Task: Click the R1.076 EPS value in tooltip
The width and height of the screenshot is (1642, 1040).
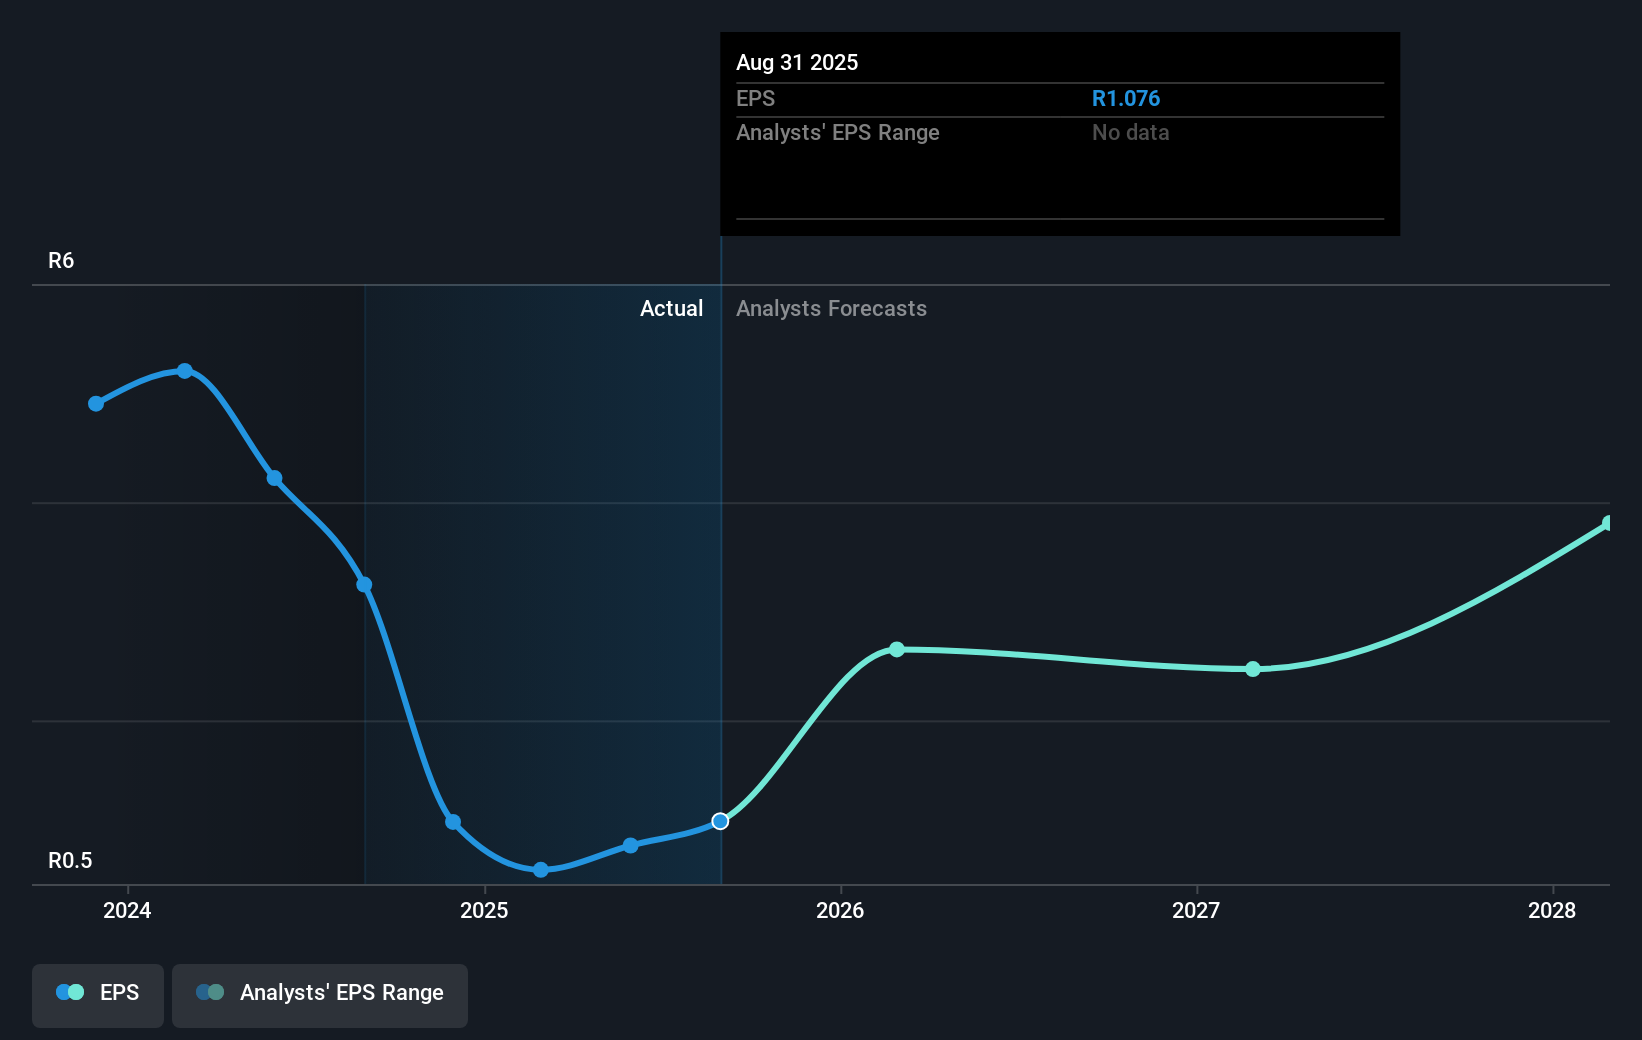Action: click(1126, 98)
